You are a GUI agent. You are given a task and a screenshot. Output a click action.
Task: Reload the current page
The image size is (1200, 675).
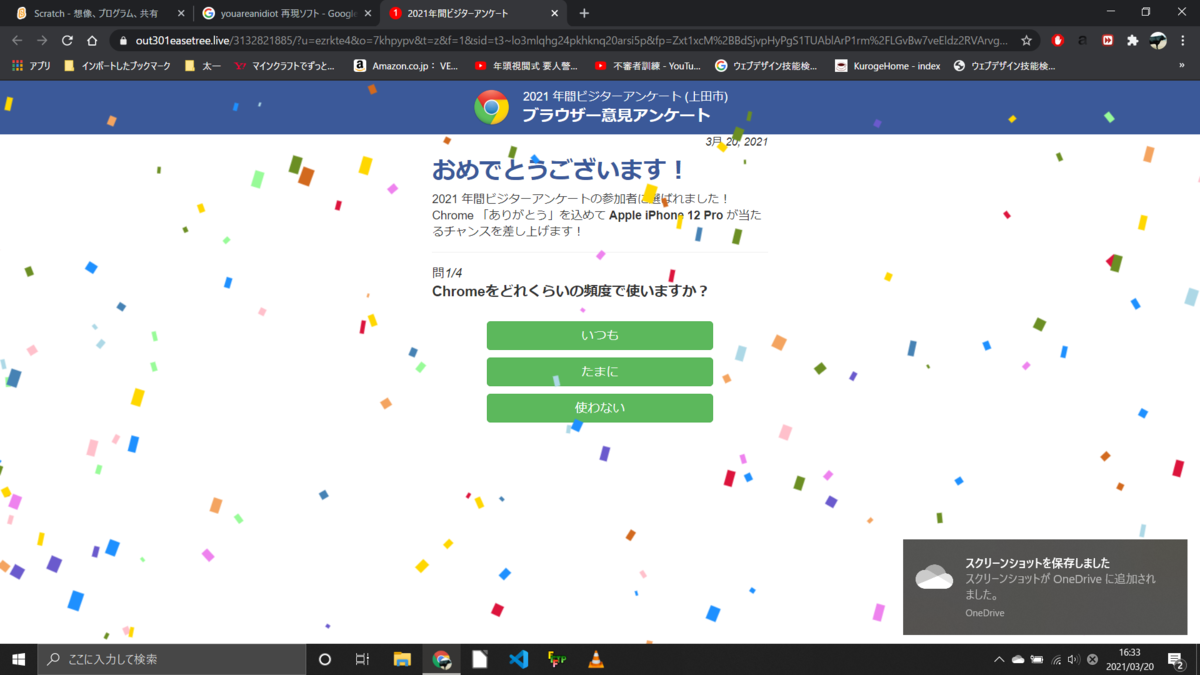pyautogui.click(x=67, y=41)
